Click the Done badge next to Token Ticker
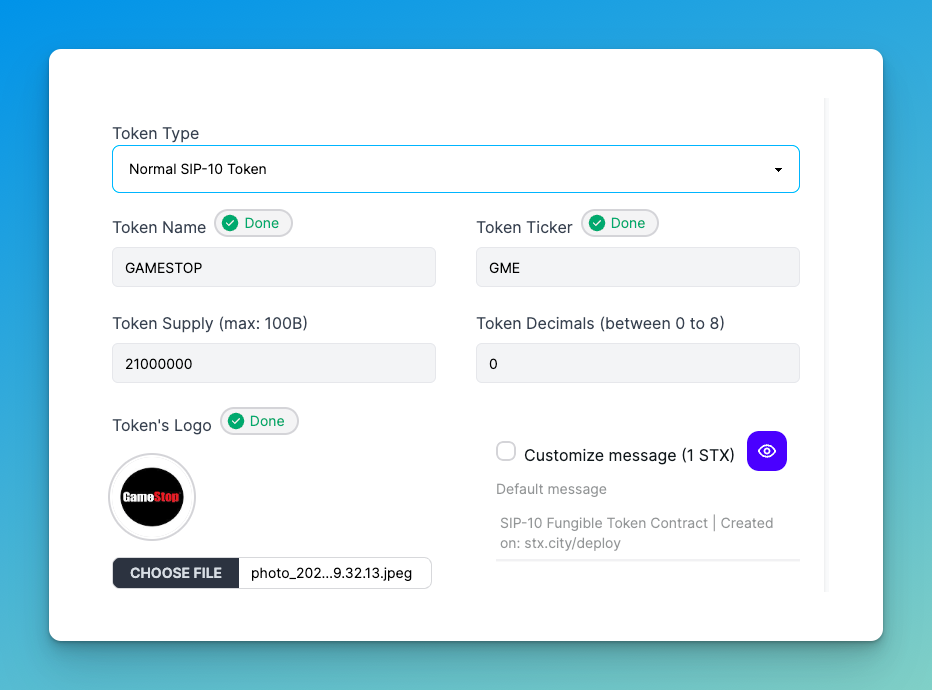Screen dimensions: 932x690 point(620,223)
